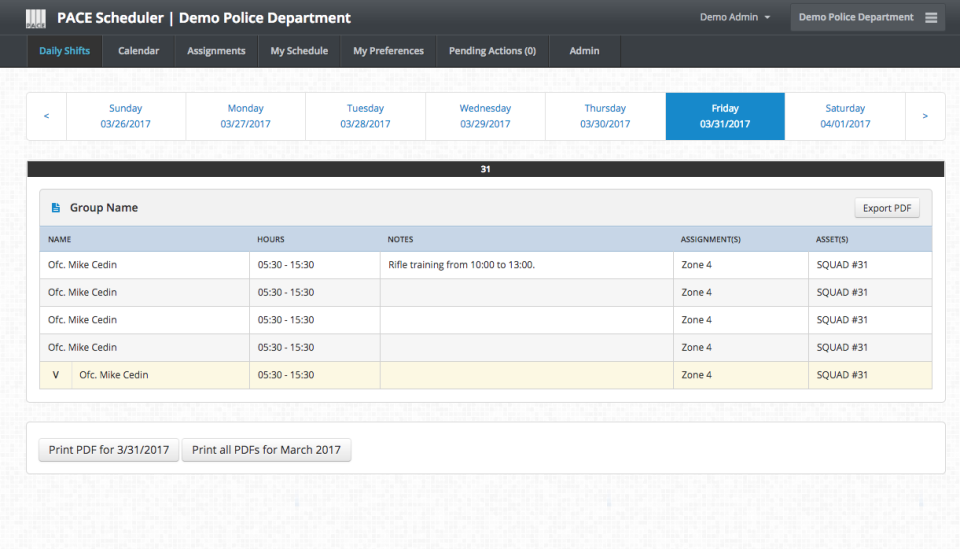
Task: Open the Assignments tab
Action: pyautogui.click(x=216, y=51)
